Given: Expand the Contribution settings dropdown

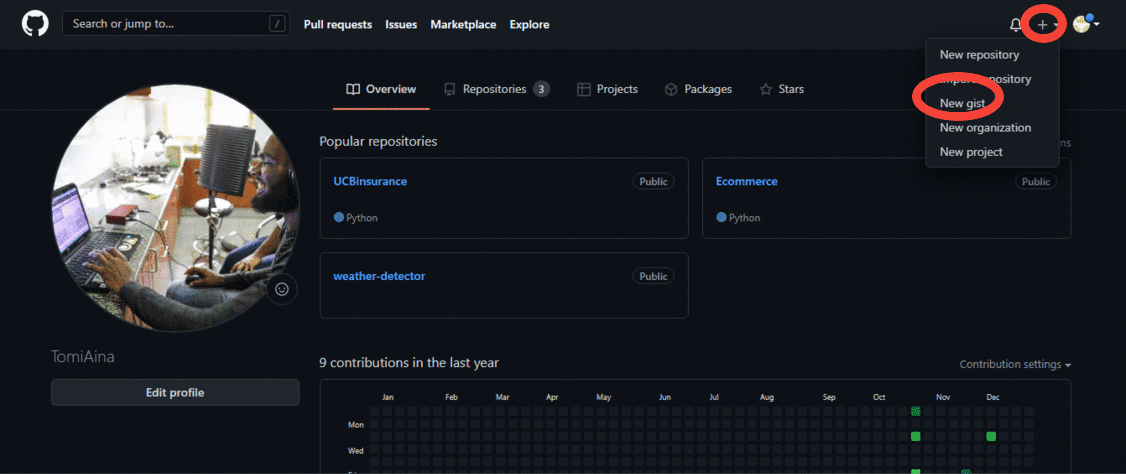Looking at the screenshot, I should tap(1015, 364).
